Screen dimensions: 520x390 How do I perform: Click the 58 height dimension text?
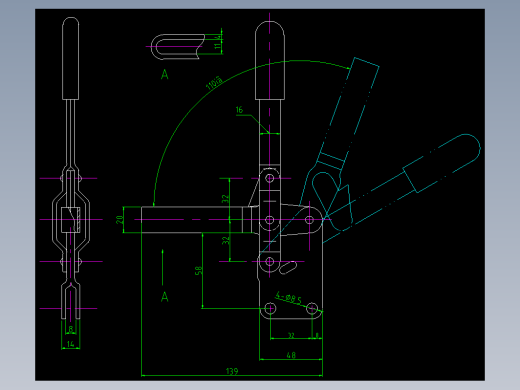[198, 271]
